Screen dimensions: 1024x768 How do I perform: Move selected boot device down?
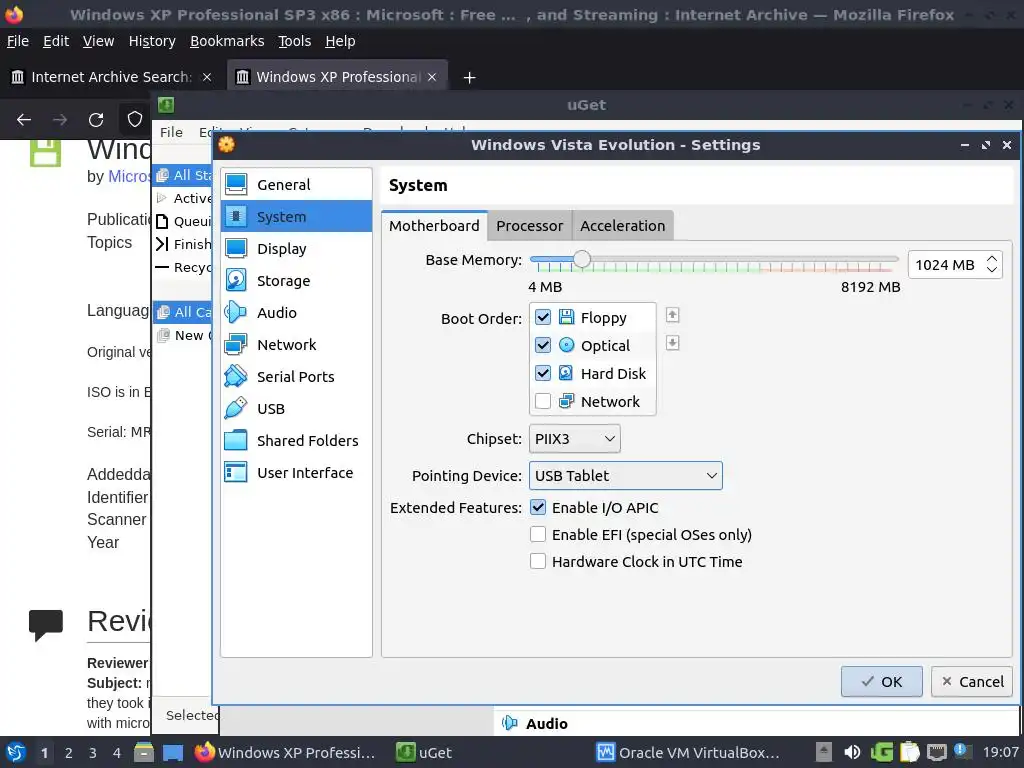[x=672, y=343]
